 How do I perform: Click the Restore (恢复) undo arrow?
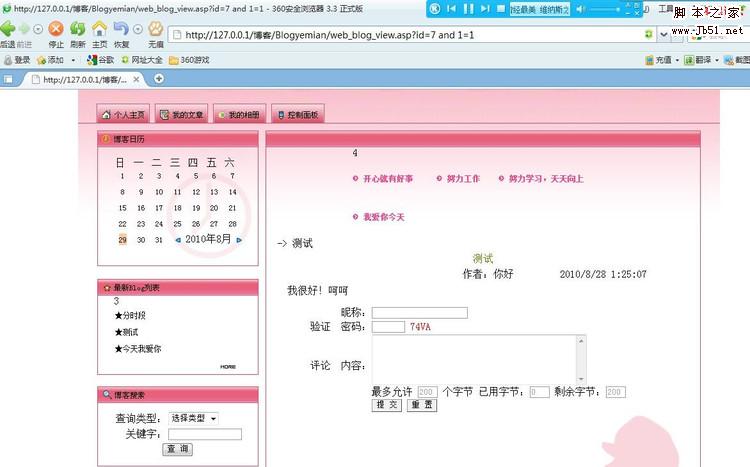coord(121,29)
